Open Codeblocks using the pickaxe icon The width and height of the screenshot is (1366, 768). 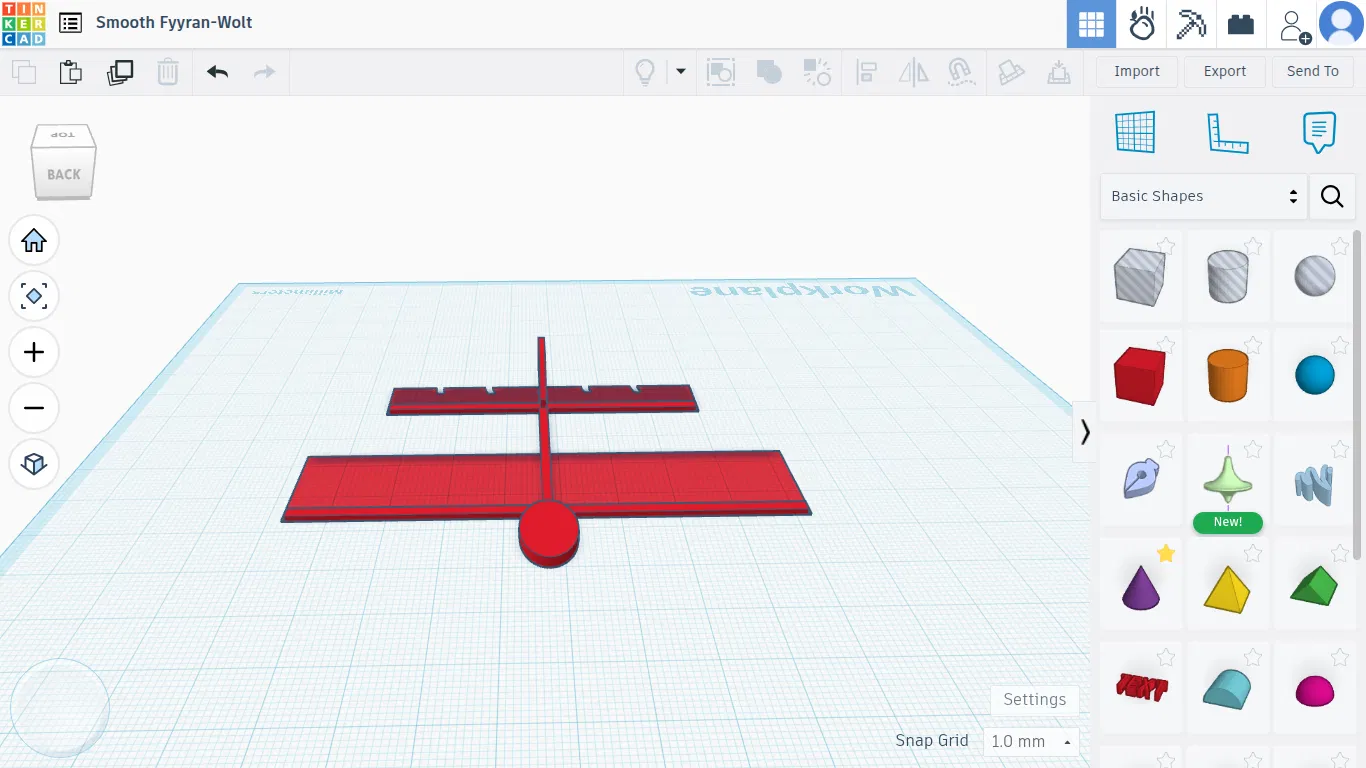[1191, 24]
